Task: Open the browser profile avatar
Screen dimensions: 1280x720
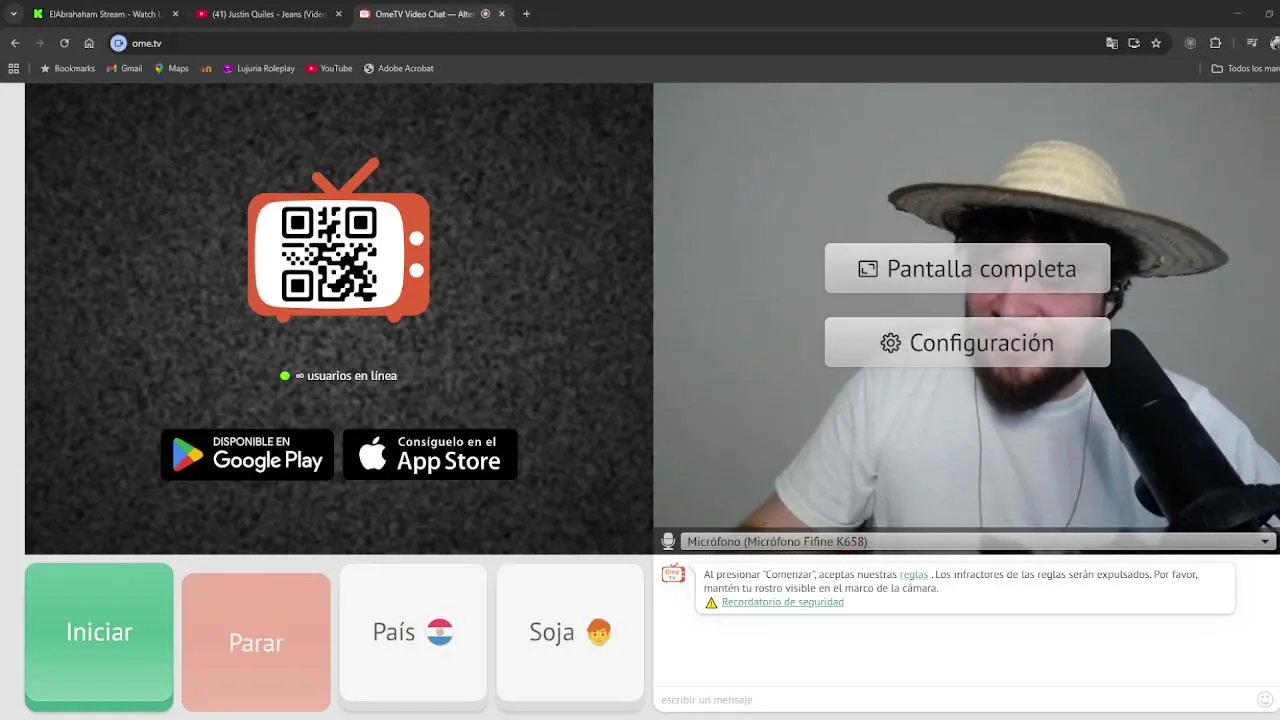Action: (1275, 43)
